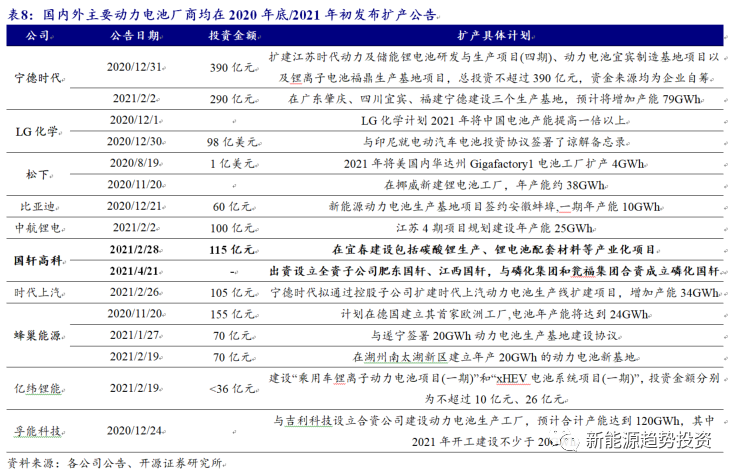Viewport: 735px width, 473px height.
Task: Click the 公告日期 column header
Action: tap(135, 36)
